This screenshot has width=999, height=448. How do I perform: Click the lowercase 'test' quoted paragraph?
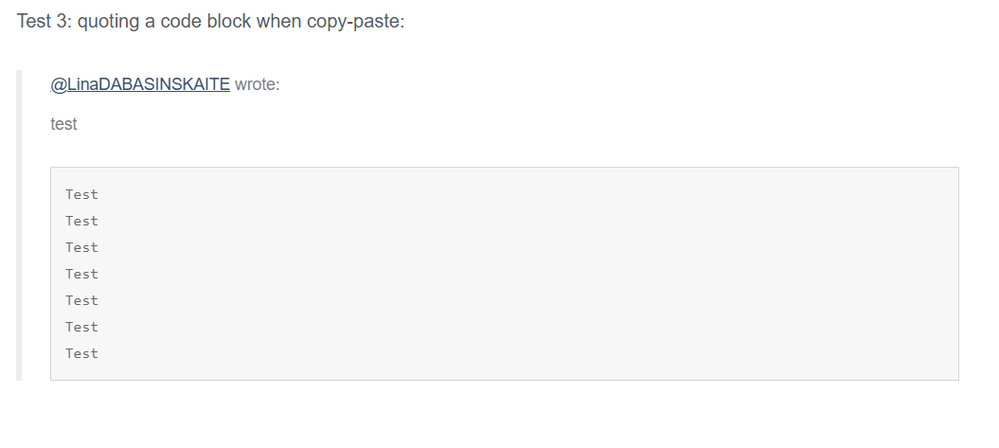[64, 124]
